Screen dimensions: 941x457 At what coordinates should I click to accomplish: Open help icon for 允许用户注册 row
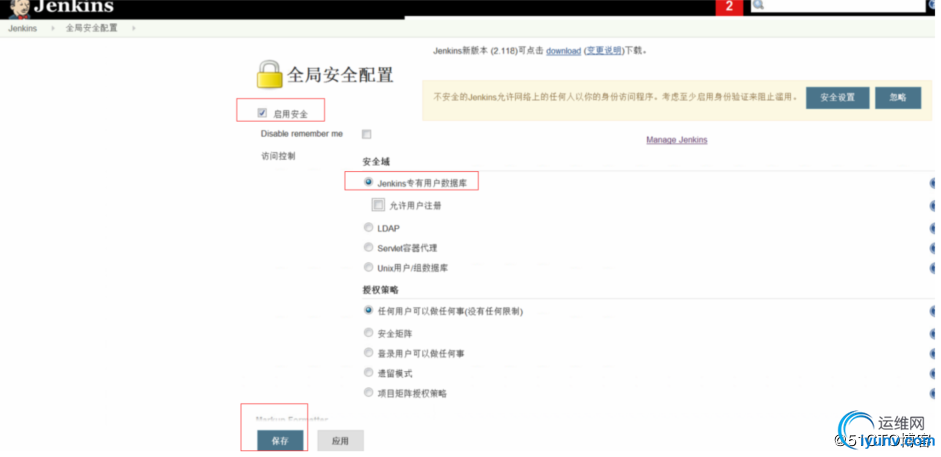[934, 206]
